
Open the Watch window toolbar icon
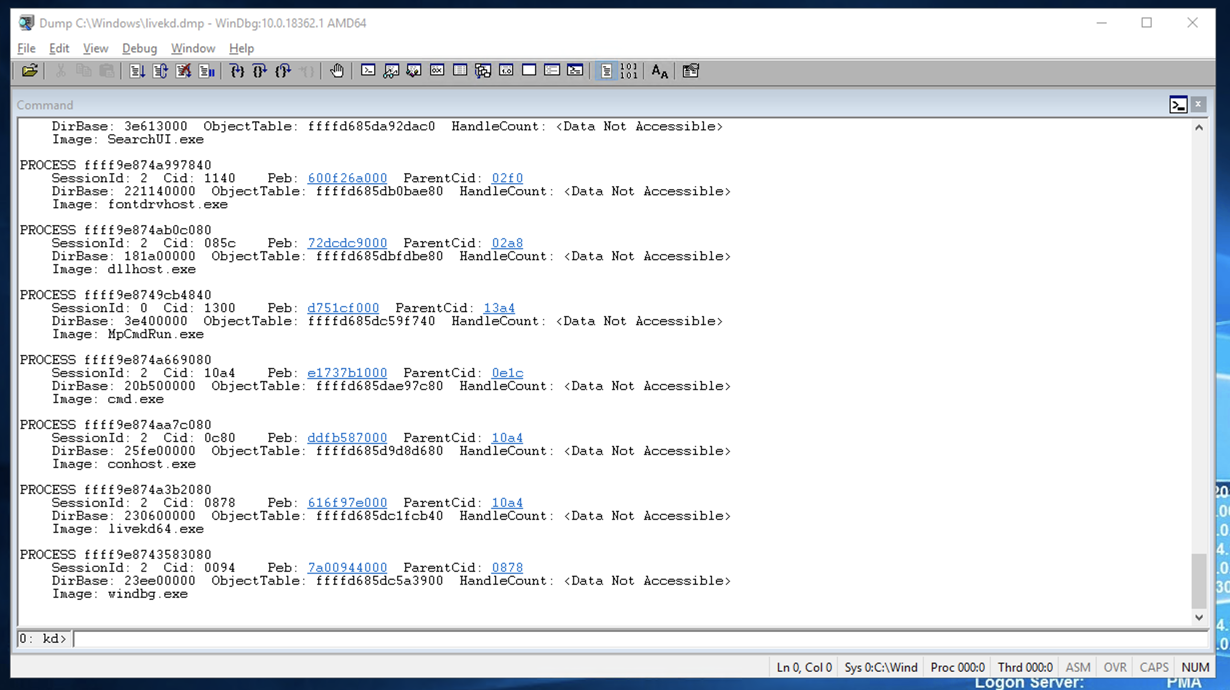[x=391, y=71]
